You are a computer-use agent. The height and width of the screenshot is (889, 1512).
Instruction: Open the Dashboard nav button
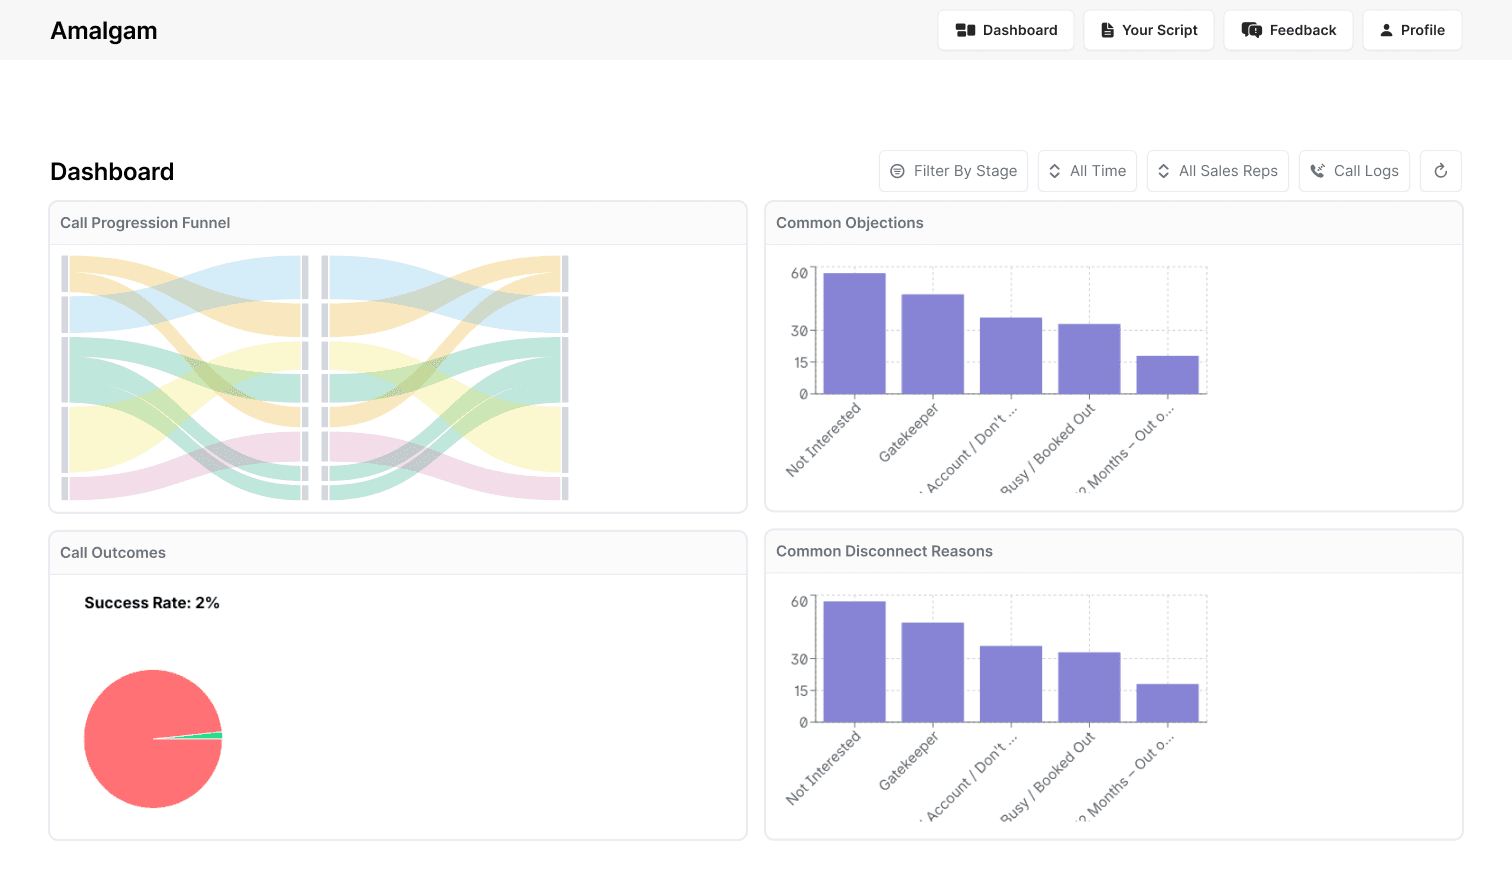[x=1006, y=30]
